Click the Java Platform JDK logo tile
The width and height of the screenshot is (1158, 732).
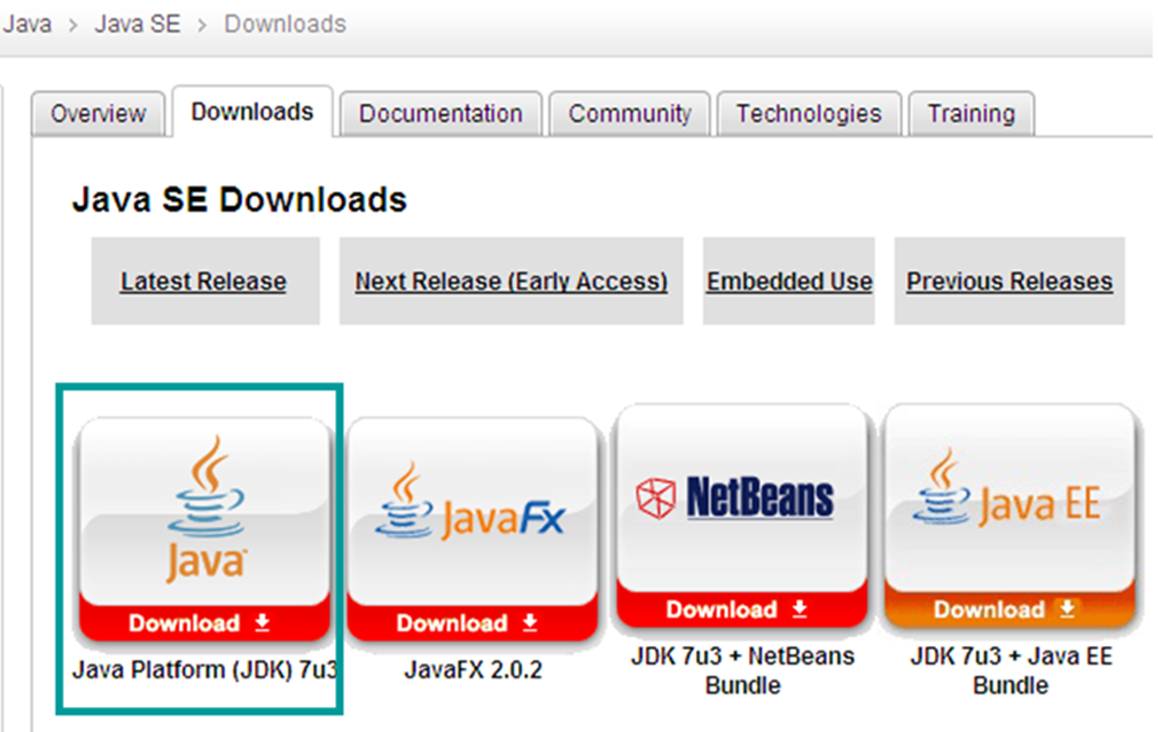click(x=205, y=511)
